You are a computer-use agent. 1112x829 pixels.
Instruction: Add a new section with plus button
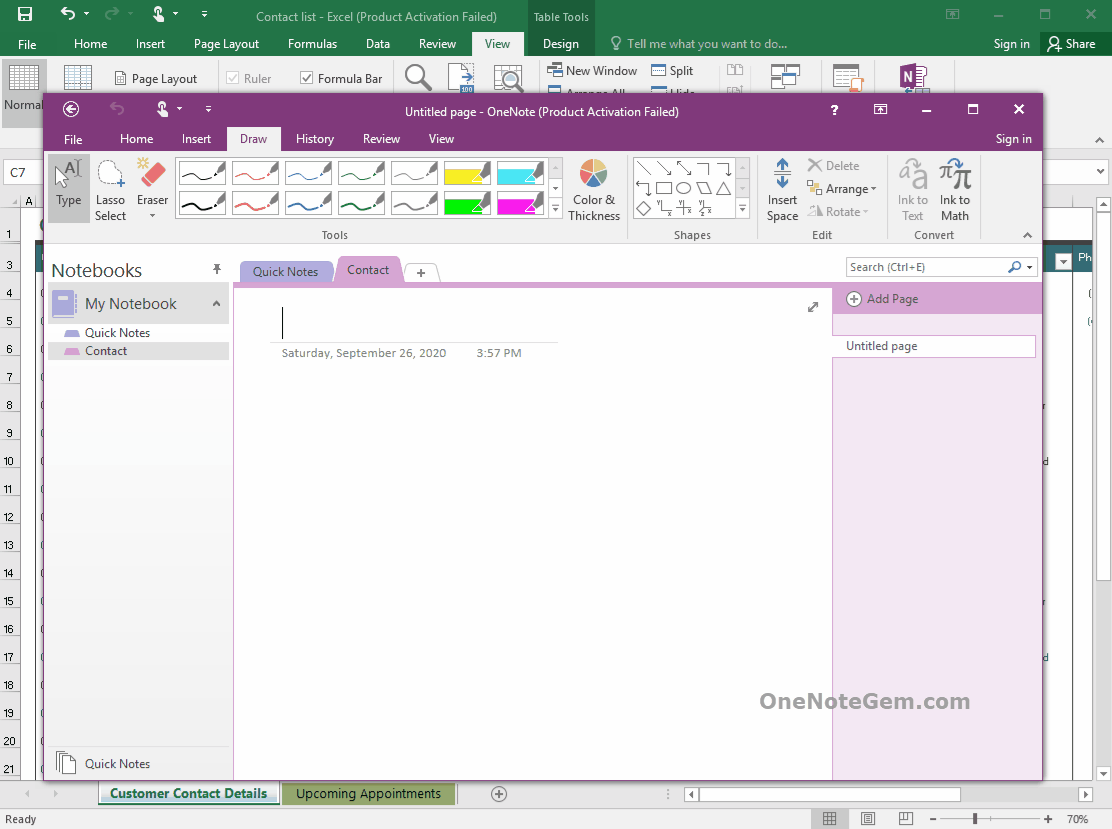tap(420, 271)
